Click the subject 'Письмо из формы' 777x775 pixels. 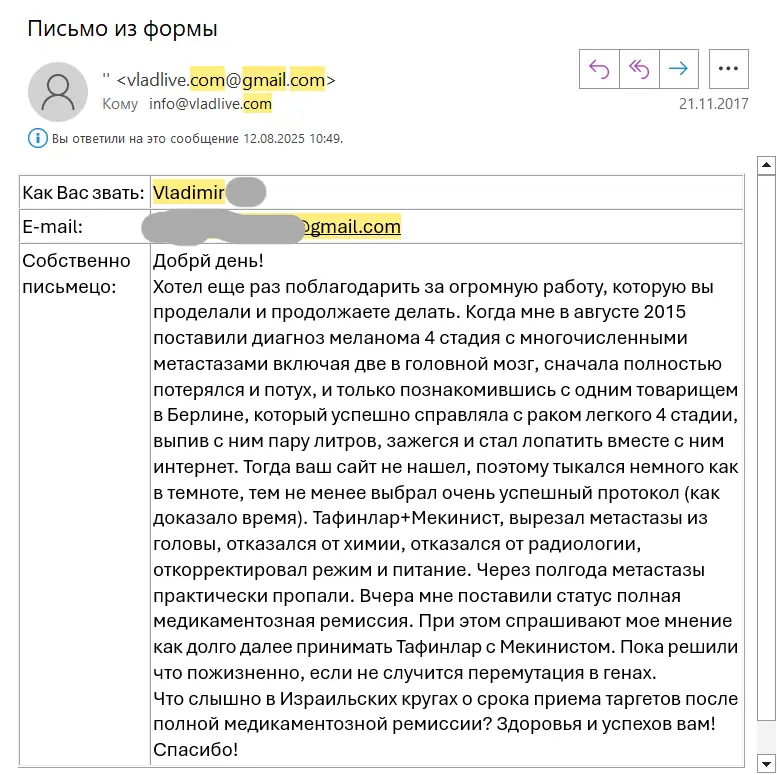pyautogui.click(x=122, y=29)
